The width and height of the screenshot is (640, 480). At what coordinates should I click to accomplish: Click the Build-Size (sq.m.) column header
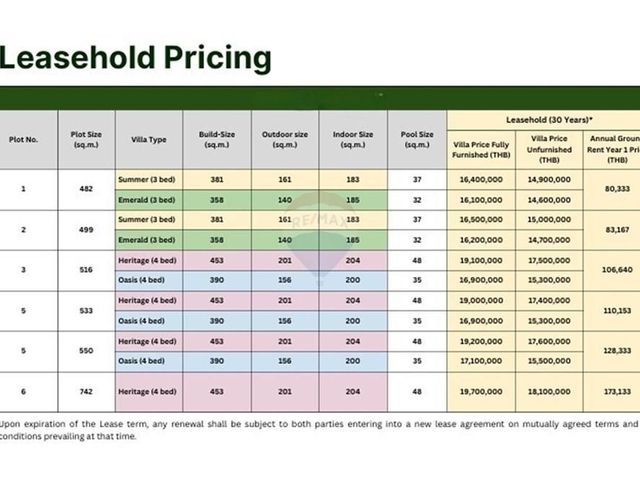tap(217, 140)
